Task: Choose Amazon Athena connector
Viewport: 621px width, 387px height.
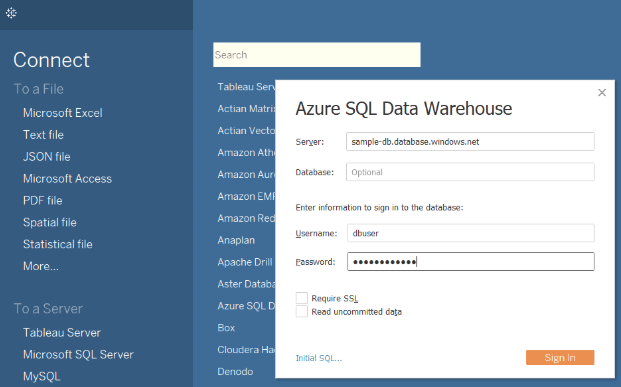Action: click(246, 153)
